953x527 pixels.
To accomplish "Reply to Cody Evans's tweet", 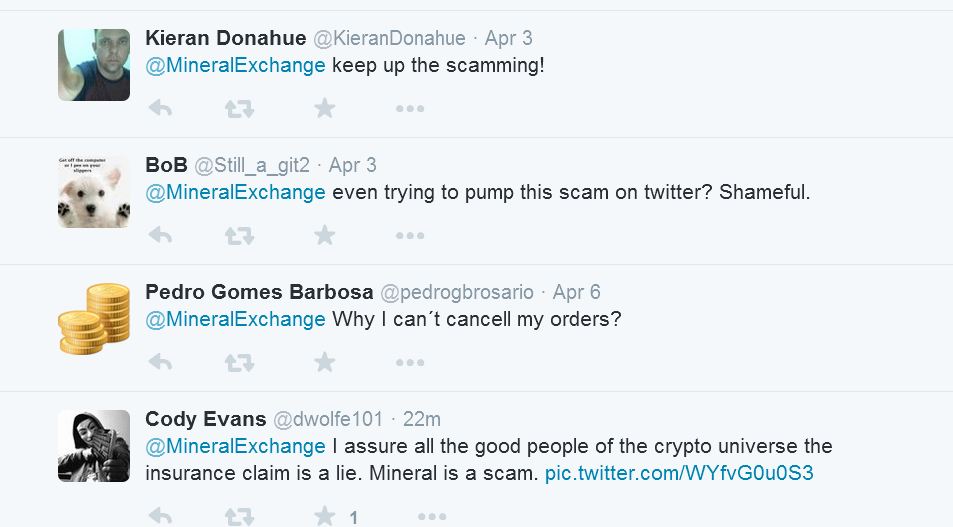I will point(160,517).
